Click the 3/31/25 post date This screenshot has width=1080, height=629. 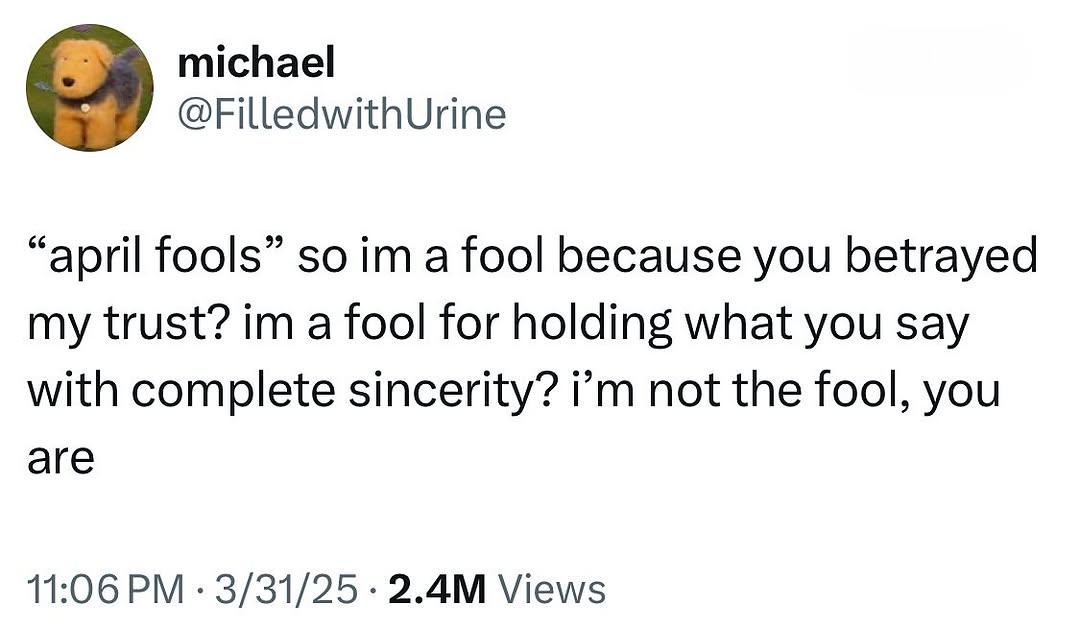[x=287, y=590]
